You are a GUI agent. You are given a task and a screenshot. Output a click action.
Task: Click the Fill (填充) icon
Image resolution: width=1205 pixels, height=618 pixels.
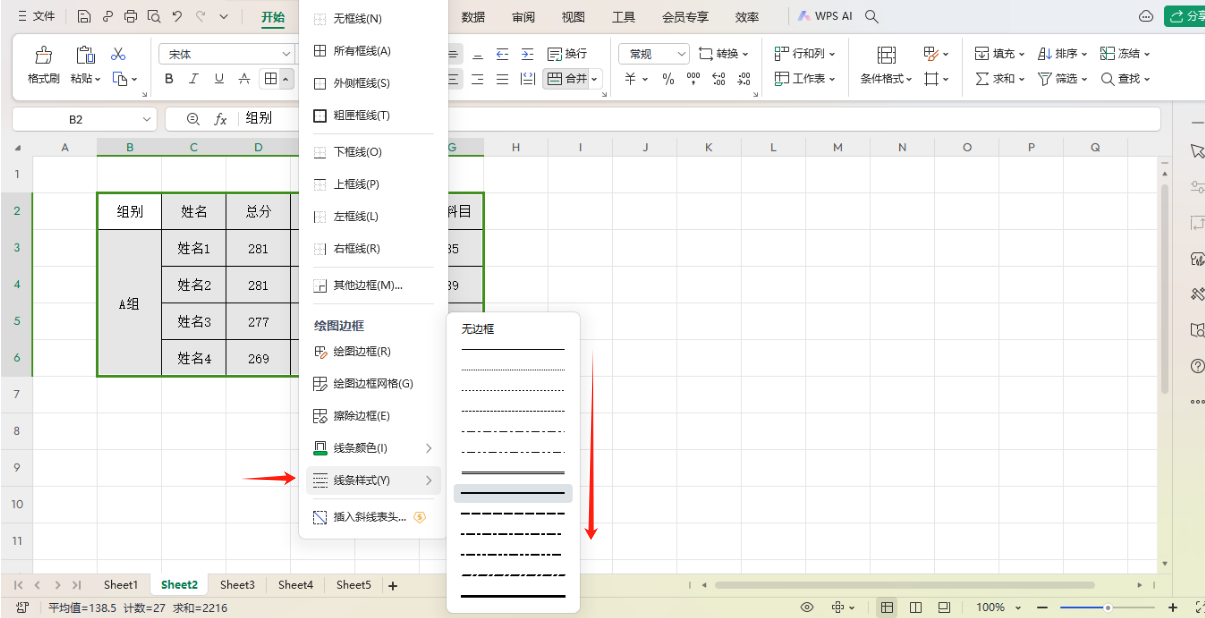click(x=982, y=54)
